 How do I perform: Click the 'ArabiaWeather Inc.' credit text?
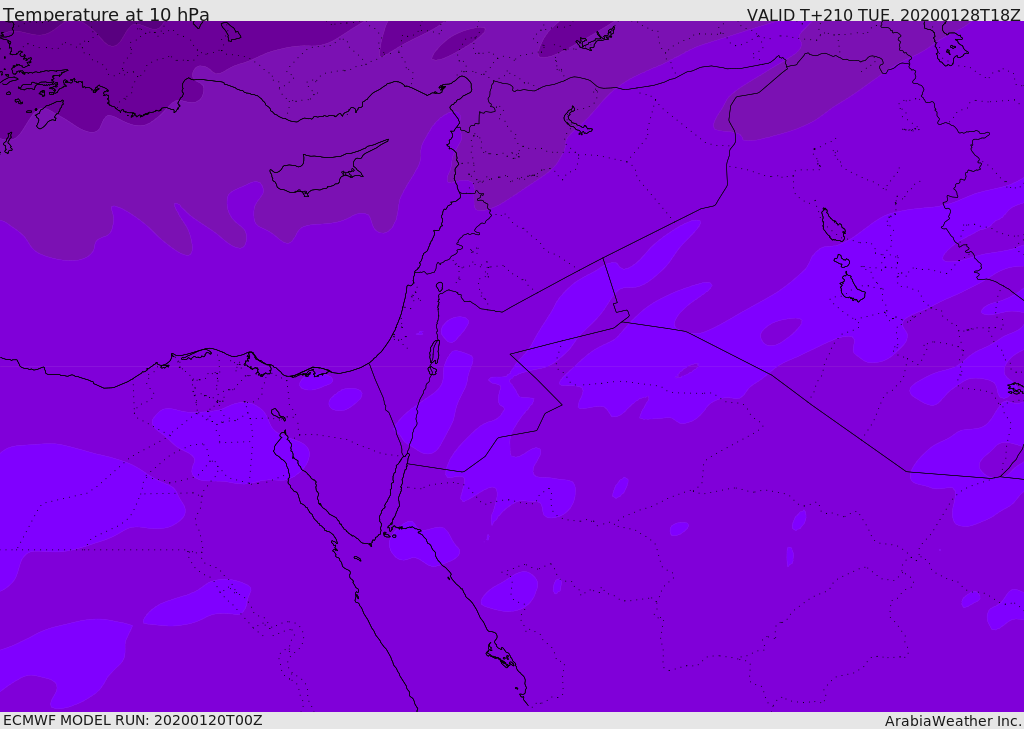click(953, 721)
